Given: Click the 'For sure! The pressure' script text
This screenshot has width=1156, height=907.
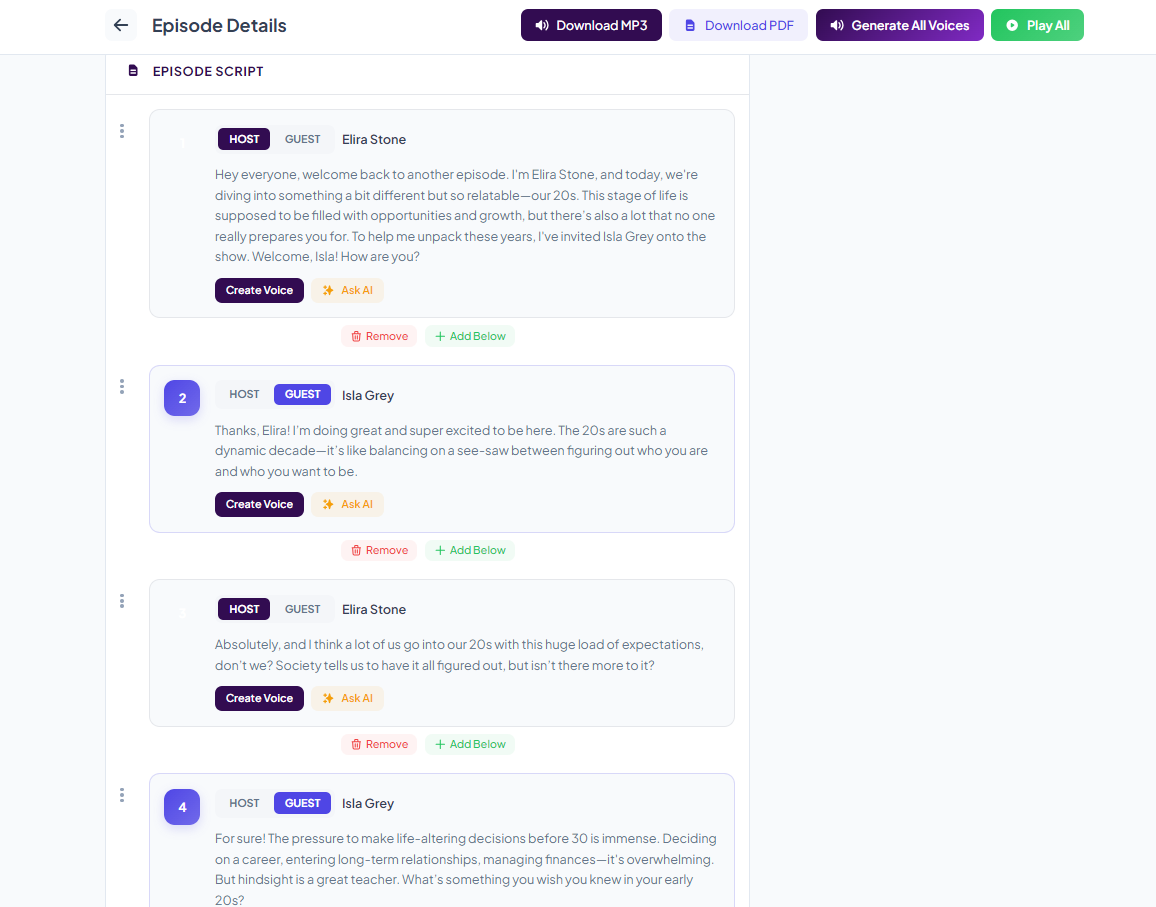Looking at the screenshot, I should (x=465, y=869).
